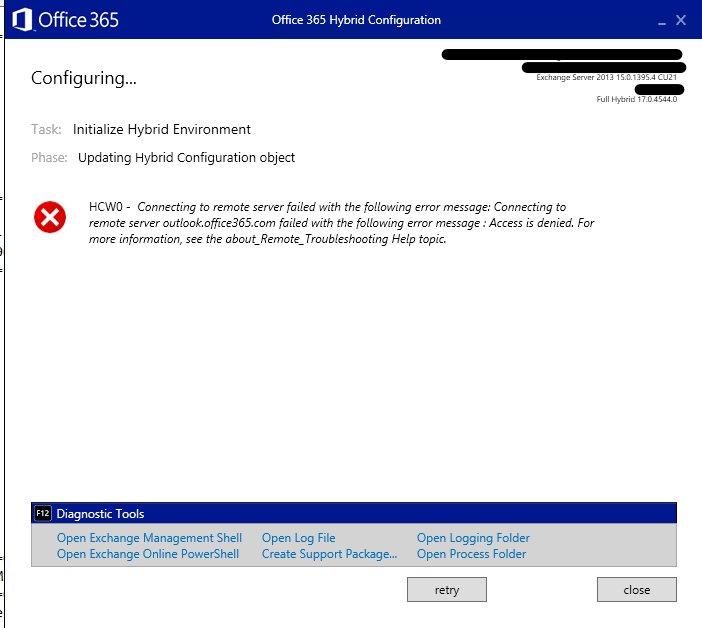Click 'Initialize Hybrid Environment' task text
This screenshot has width=702, height=628.
(162, 129)
